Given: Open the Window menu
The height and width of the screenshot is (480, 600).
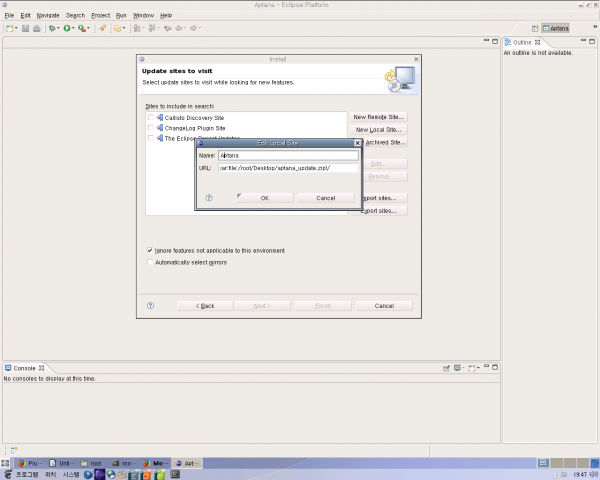Looking at the screenshot, I should [x=143, y=15].
